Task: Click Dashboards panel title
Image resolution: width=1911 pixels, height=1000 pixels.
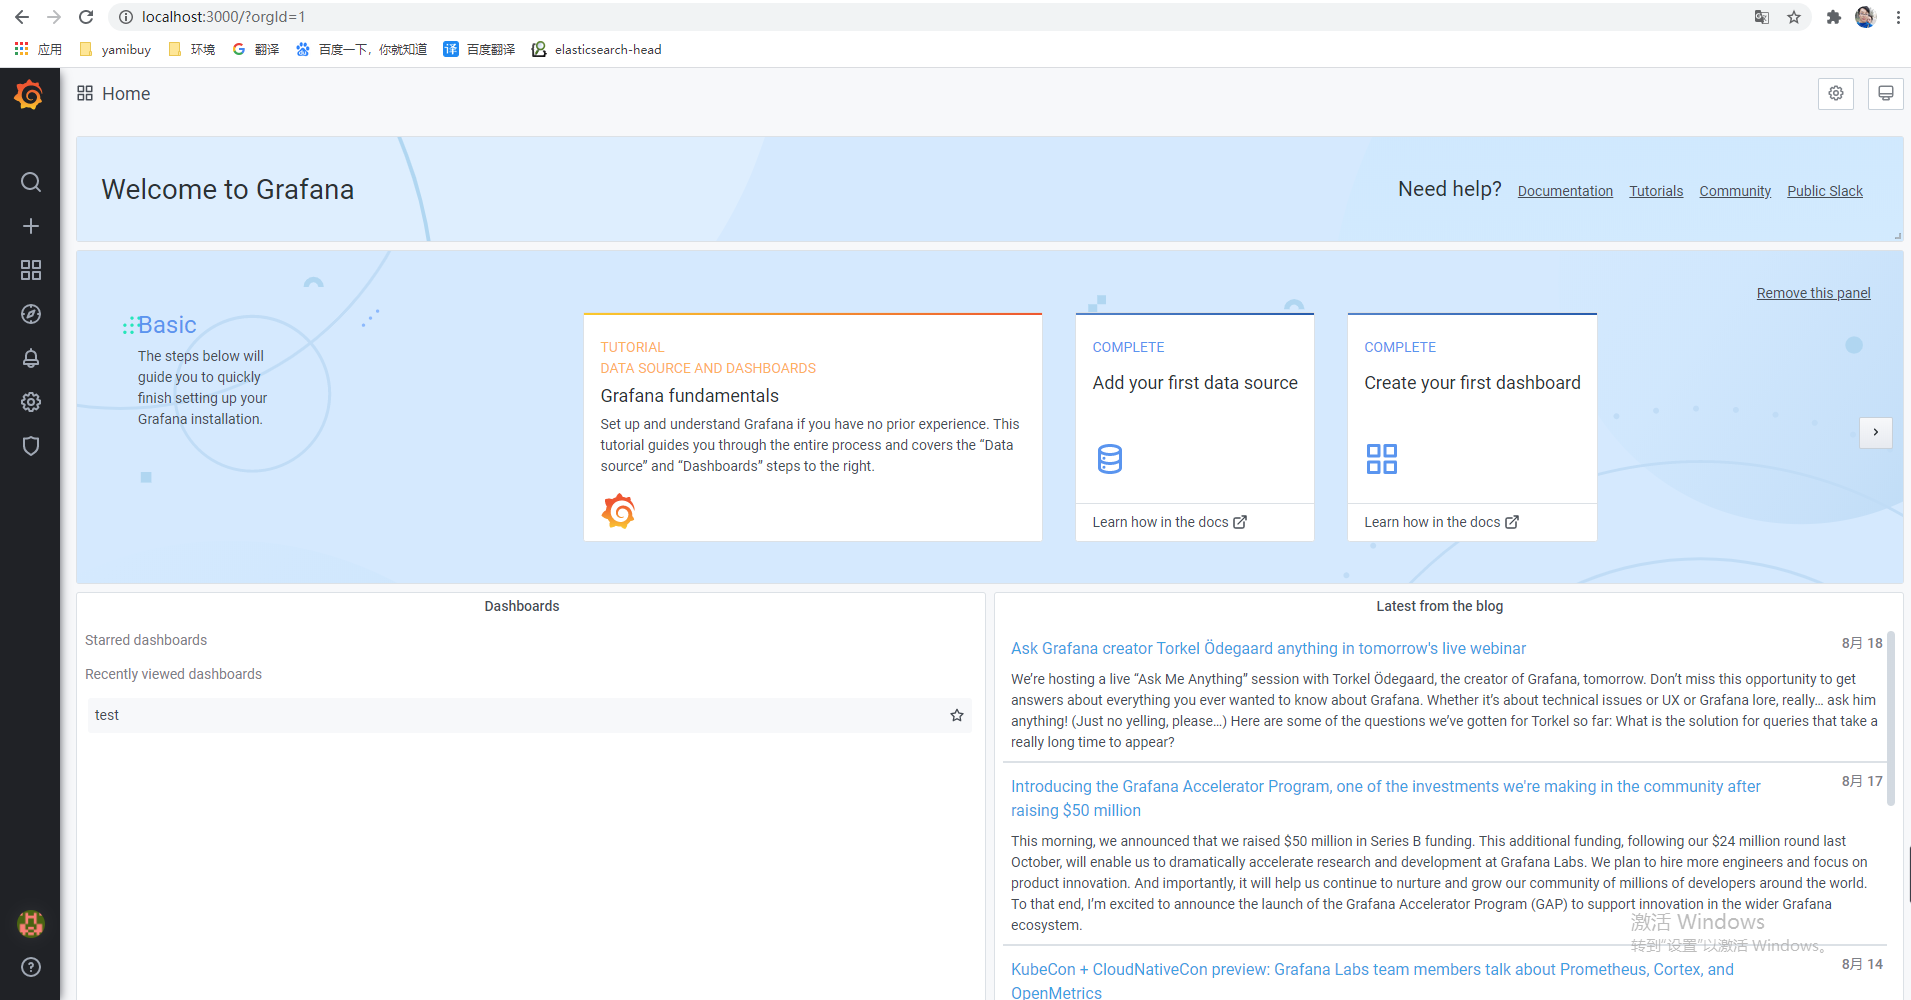Action: (x=522, y=606)
